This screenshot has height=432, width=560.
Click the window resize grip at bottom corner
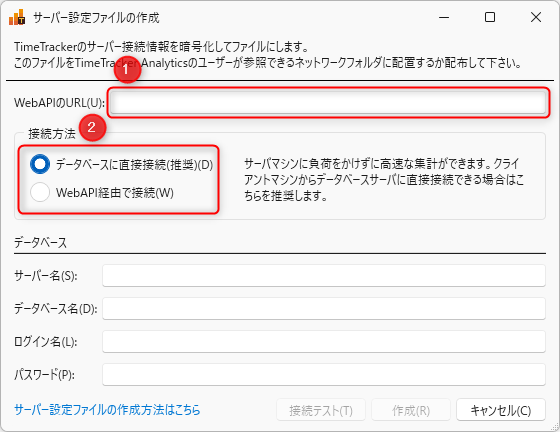554,426
